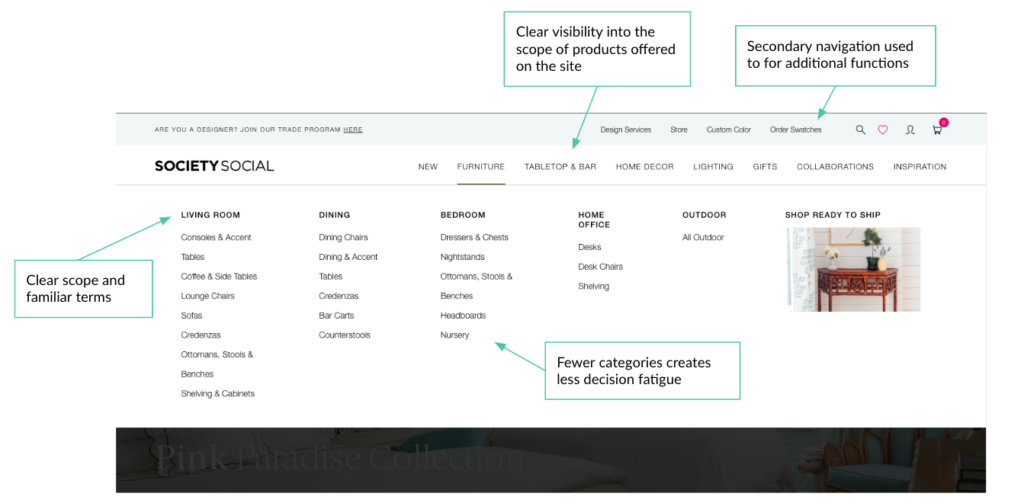Open Sofas link
1024x503 pixels.
click(x=191, y=316)
